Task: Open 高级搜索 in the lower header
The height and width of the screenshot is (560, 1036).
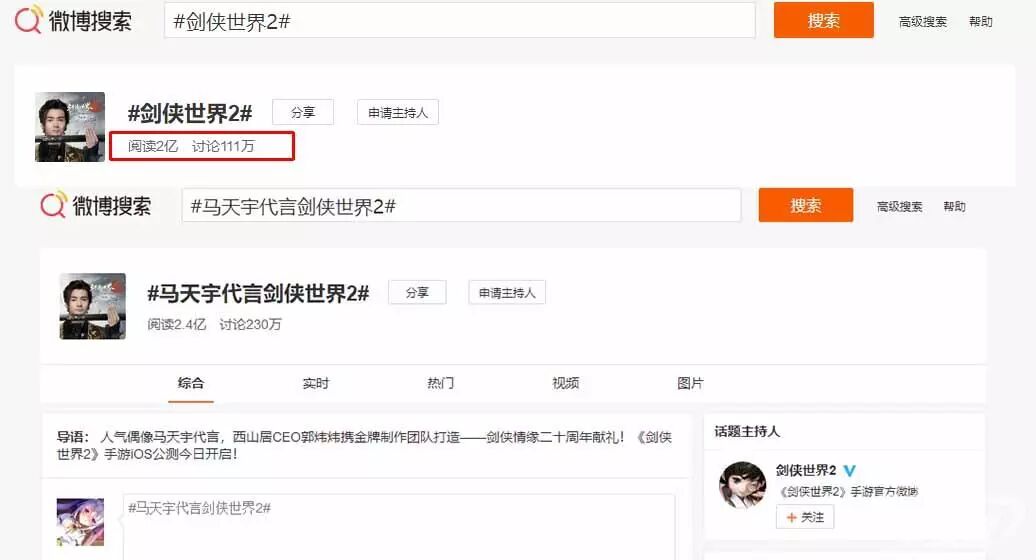Action: 899,207
